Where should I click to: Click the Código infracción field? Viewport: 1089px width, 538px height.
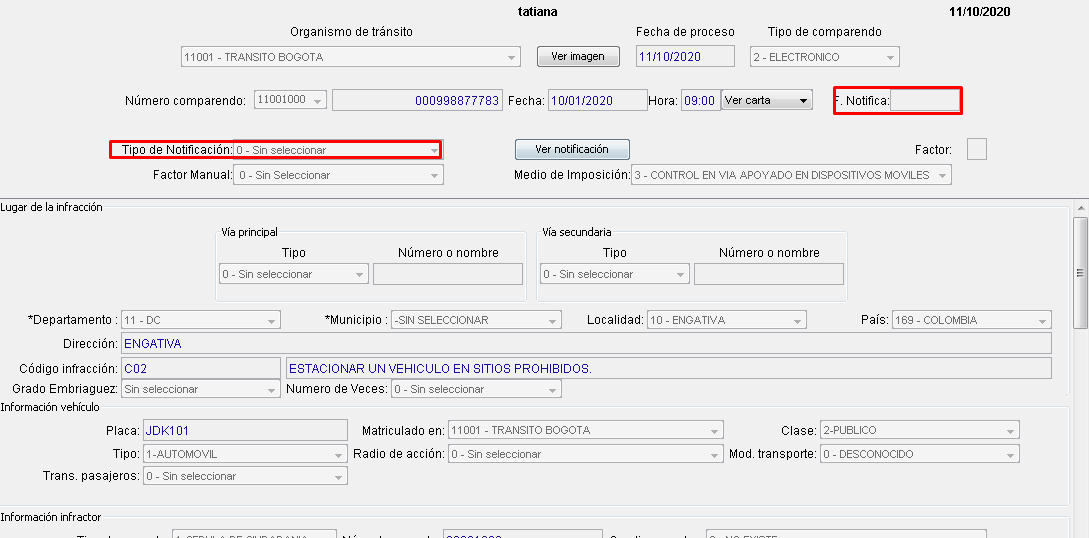(200, 368)
